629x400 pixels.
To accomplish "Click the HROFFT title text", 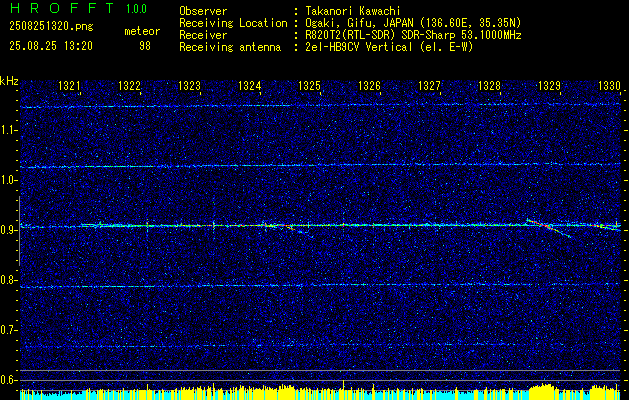I will tap(61, 8).
